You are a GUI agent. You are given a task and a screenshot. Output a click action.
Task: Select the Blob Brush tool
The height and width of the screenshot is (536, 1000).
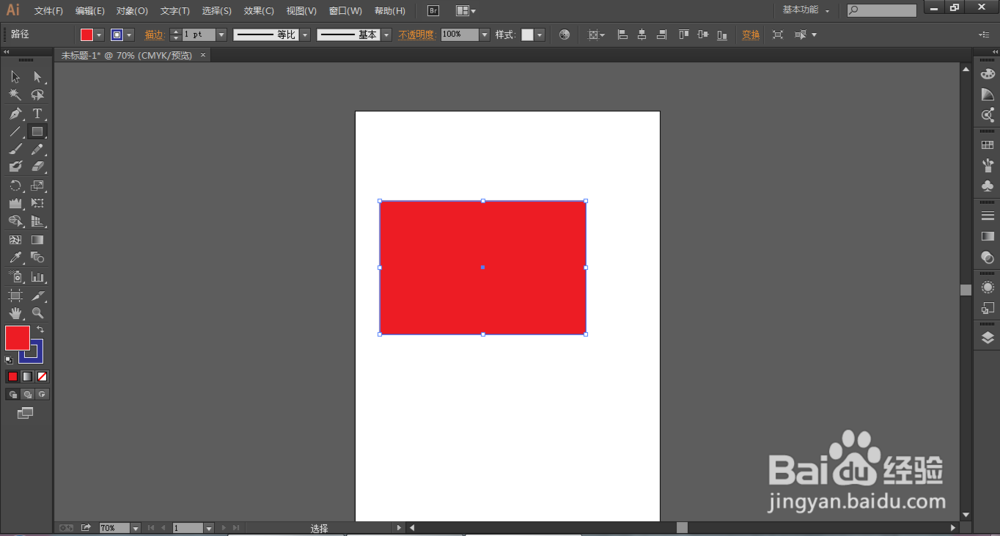16,167
